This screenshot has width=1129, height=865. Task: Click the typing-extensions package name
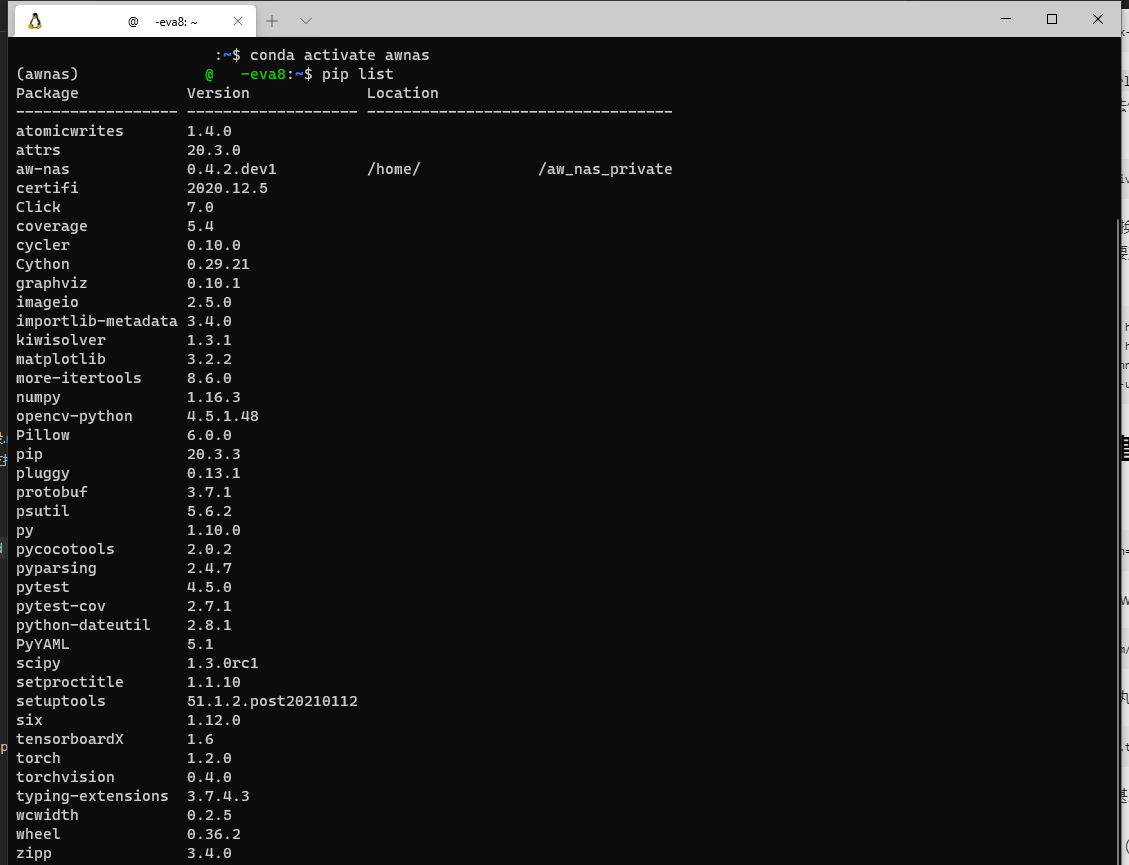(92, 796)
